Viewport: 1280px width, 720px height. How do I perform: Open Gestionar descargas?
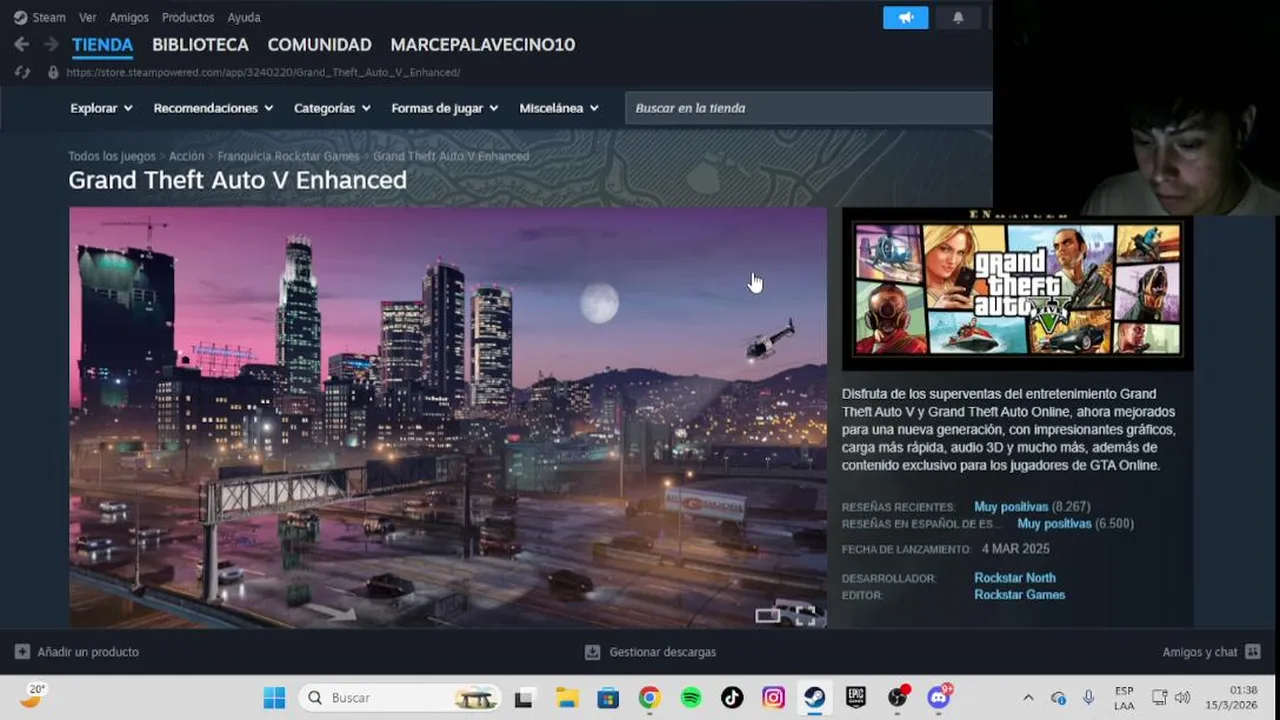[x=663, y=652]
